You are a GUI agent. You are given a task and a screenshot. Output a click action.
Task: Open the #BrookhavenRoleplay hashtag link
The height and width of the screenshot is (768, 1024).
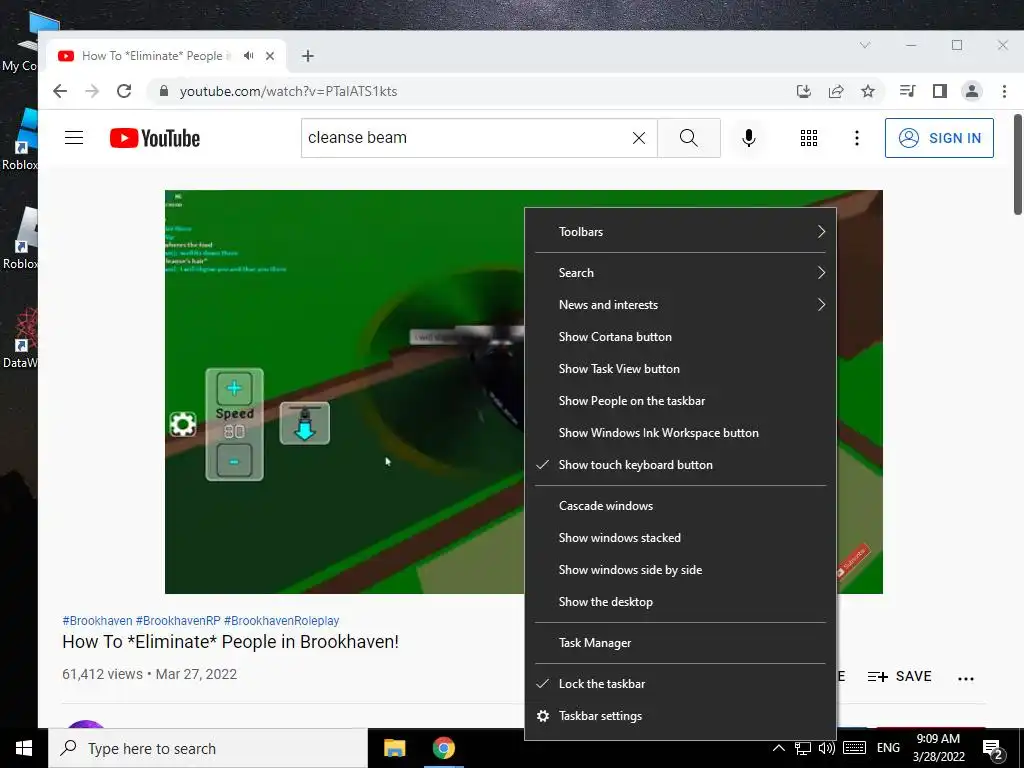coord(281,621)
